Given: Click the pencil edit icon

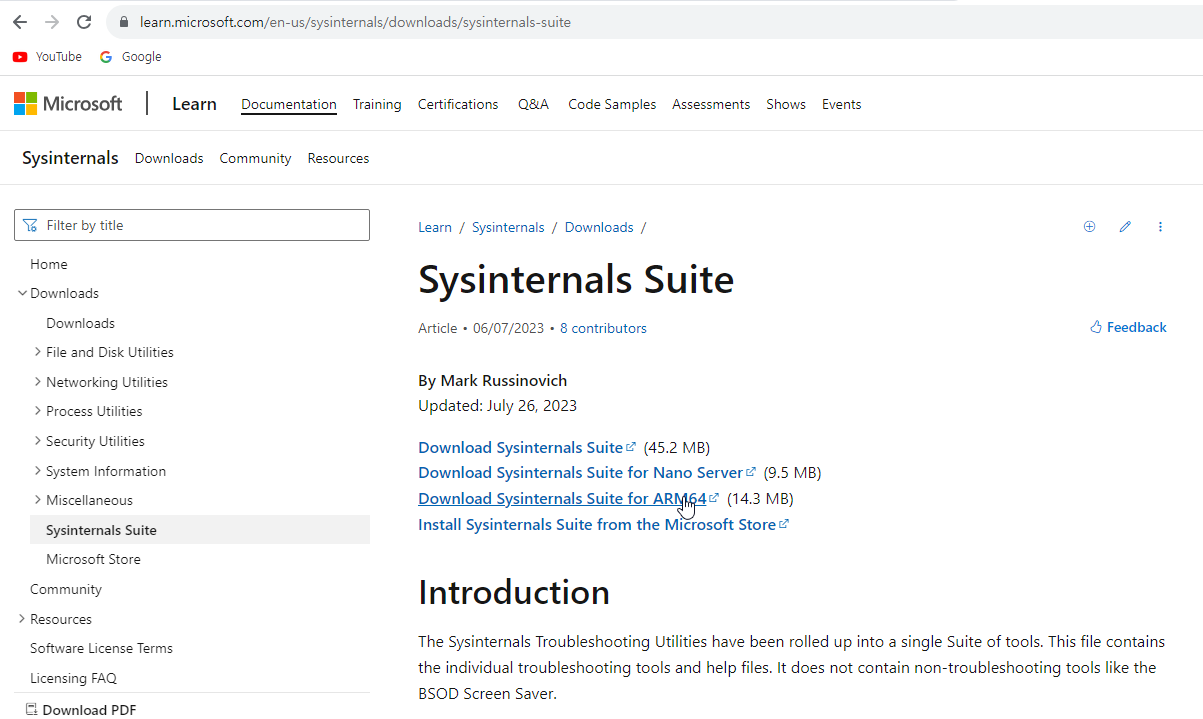Looking at the screenshot, I should coord(1125,227).
